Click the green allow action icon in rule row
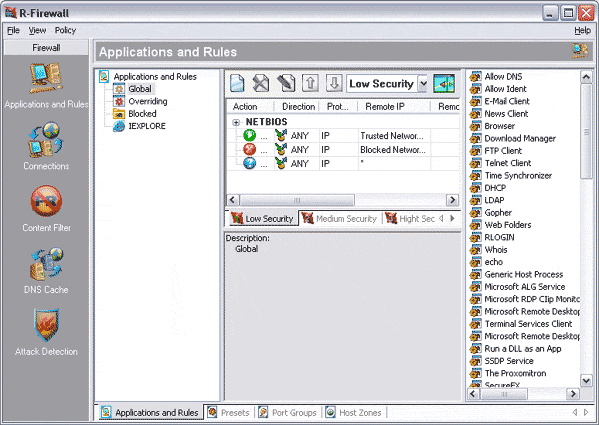 [249, 135]
